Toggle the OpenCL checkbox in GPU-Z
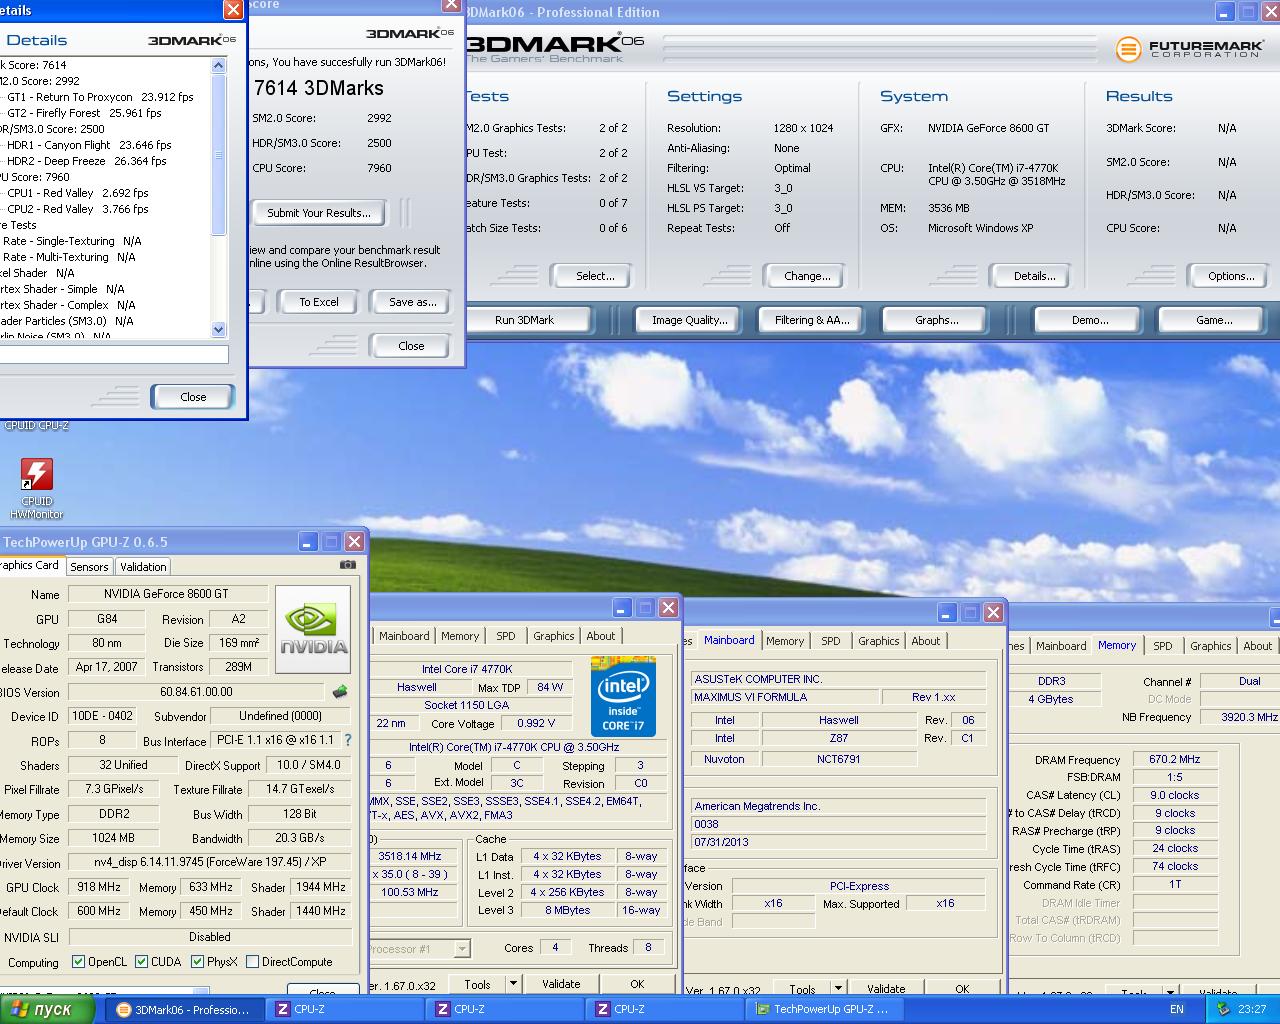Image resolution: width=1280 pixels, height=1024 pixels. 78,962
